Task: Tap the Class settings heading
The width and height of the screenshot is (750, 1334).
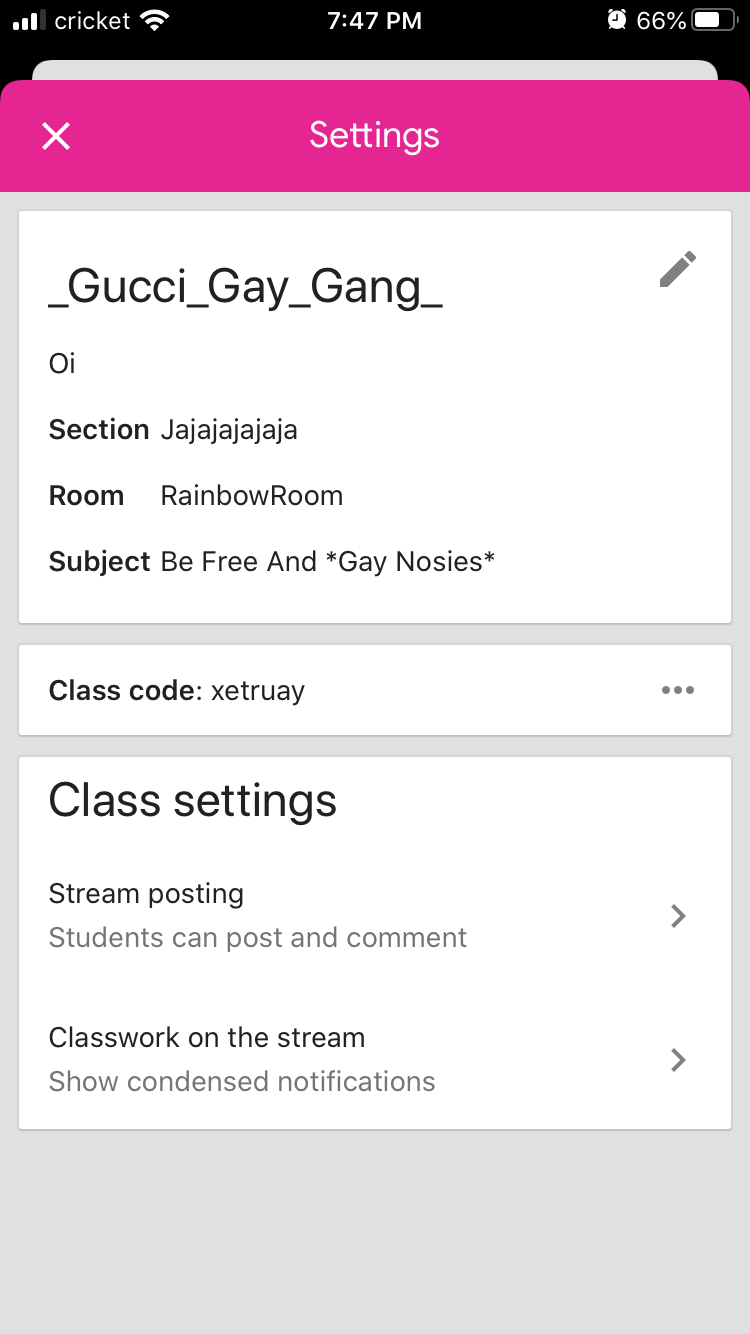Action: coord(193,801)
